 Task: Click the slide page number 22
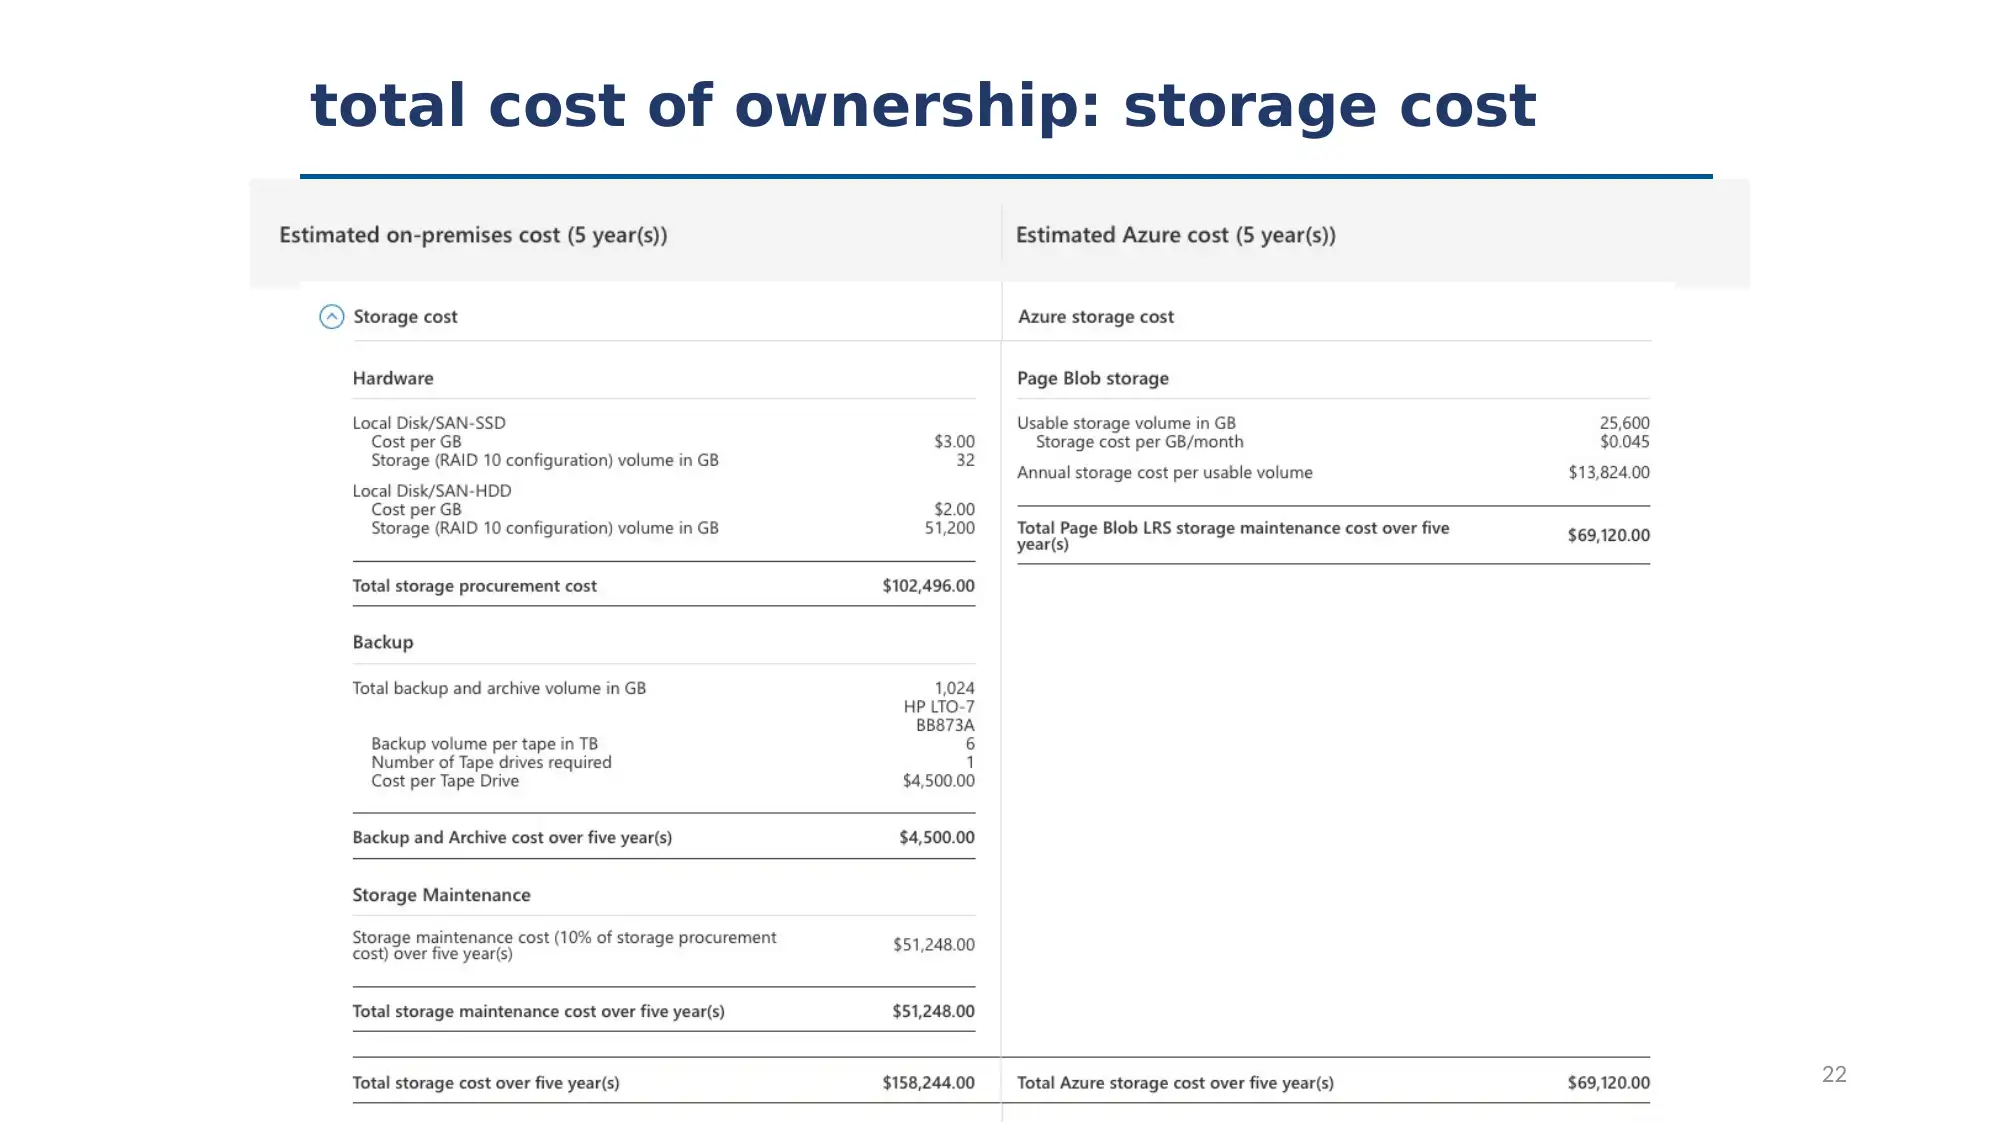point(1834,1075)
